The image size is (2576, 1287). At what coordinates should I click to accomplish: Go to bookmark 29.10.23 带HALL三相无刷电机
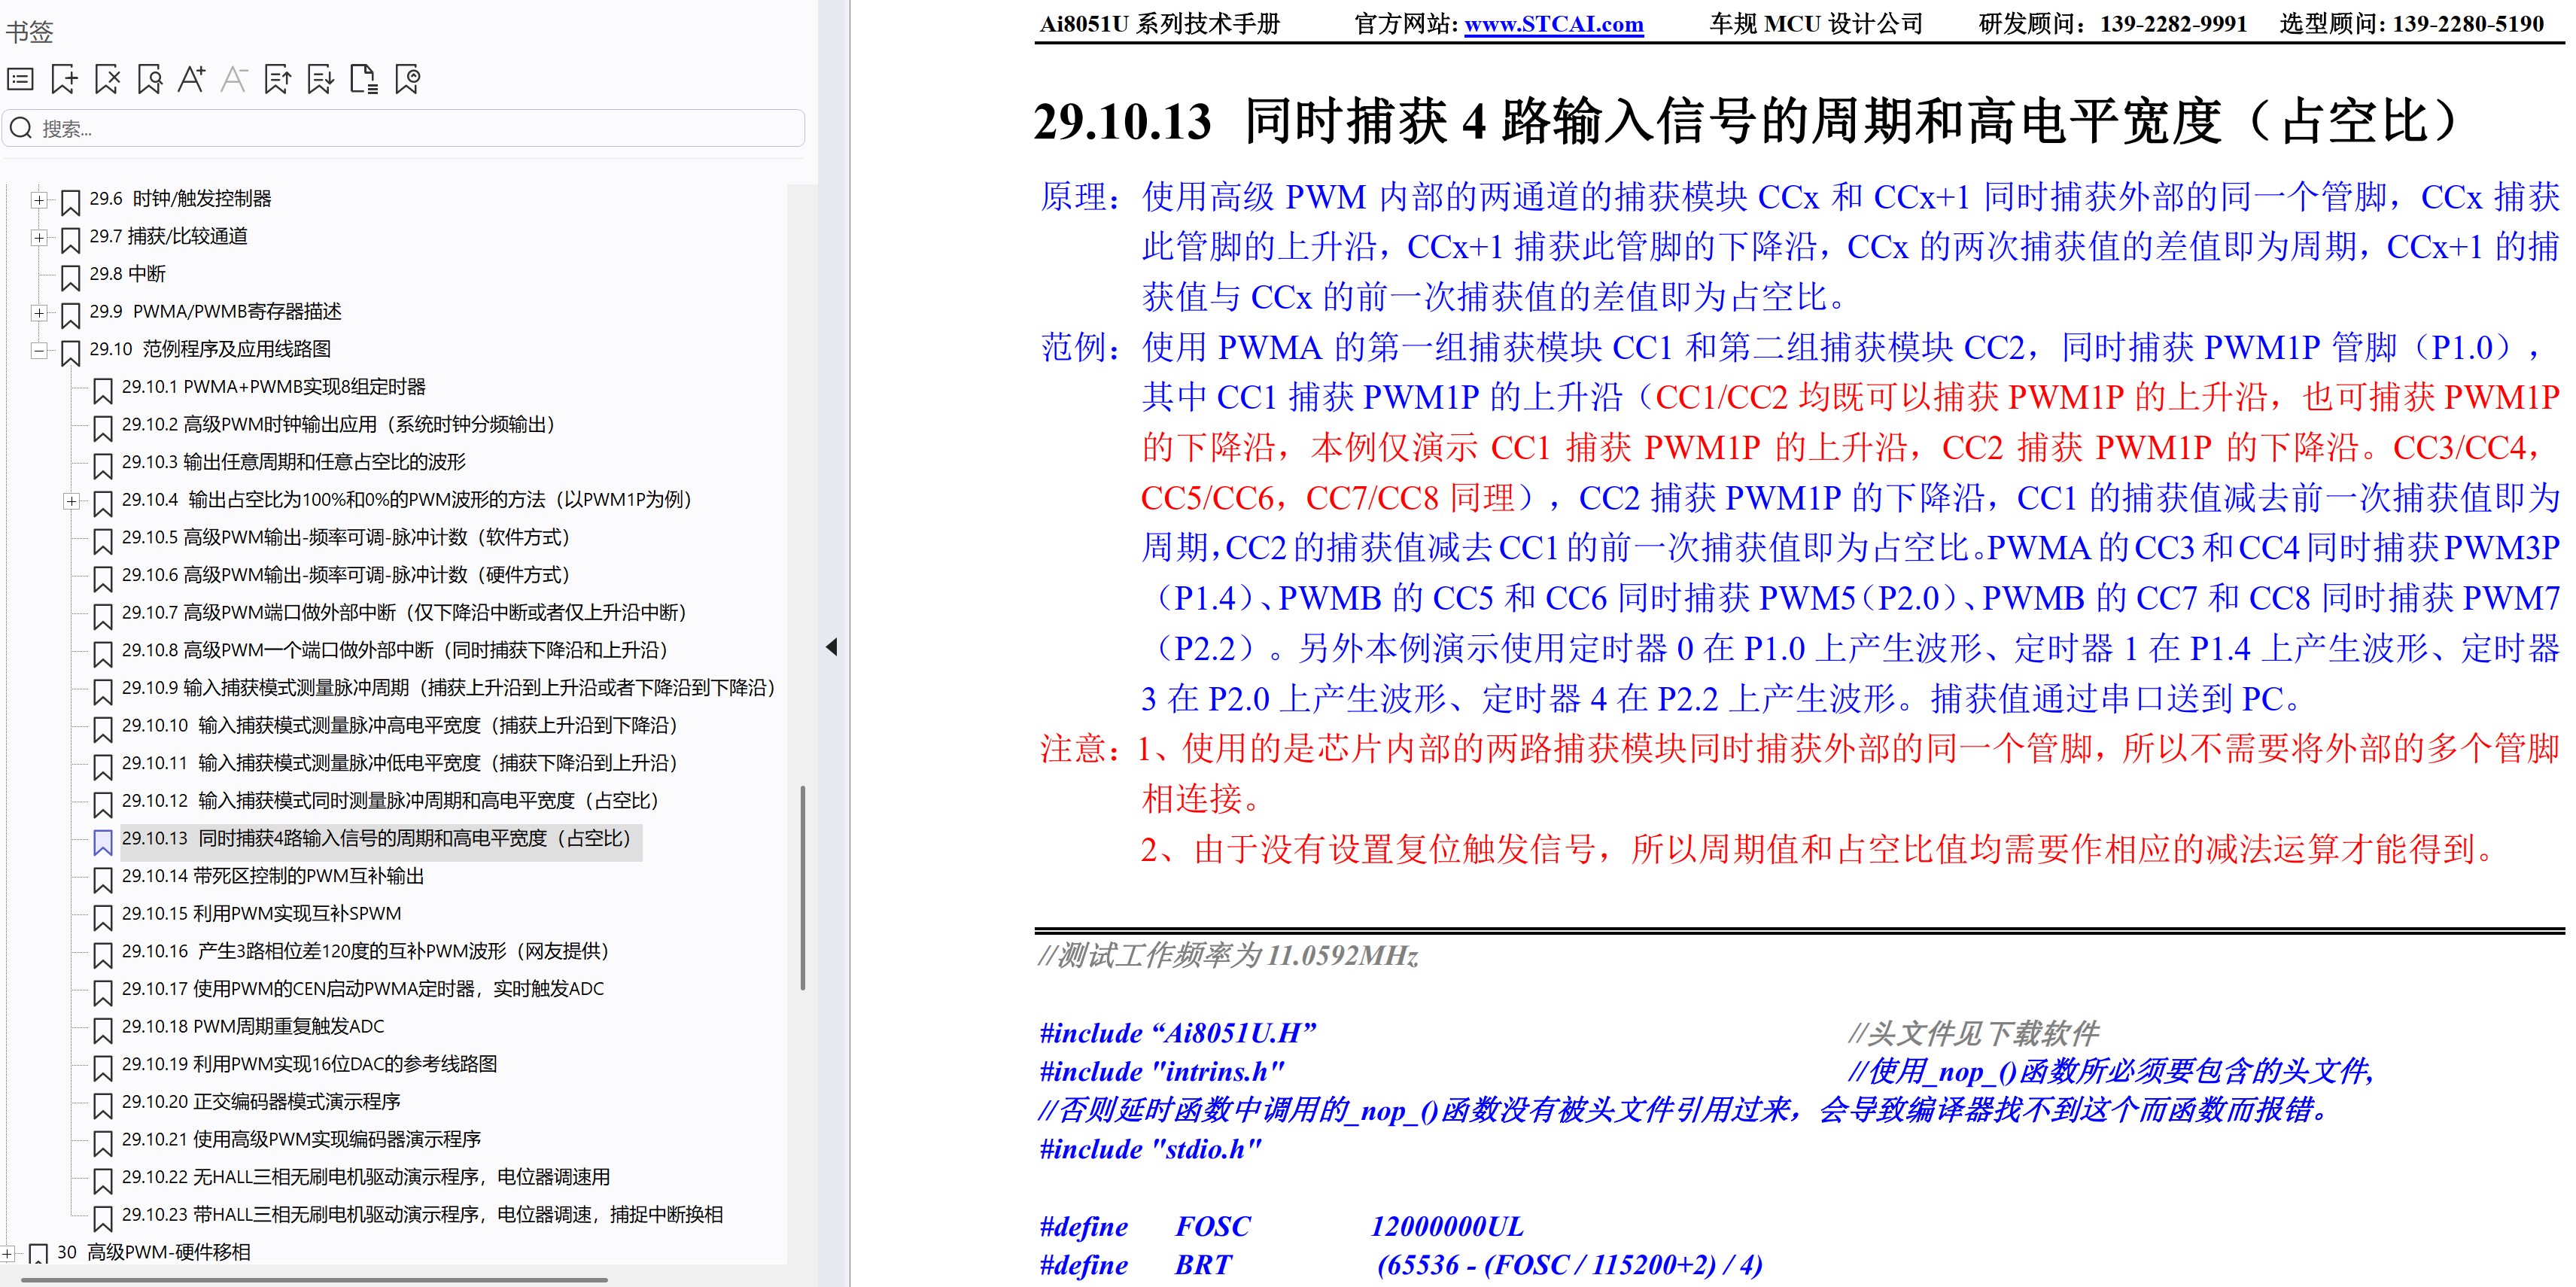pyautogui.click(x=422, y=1214)
